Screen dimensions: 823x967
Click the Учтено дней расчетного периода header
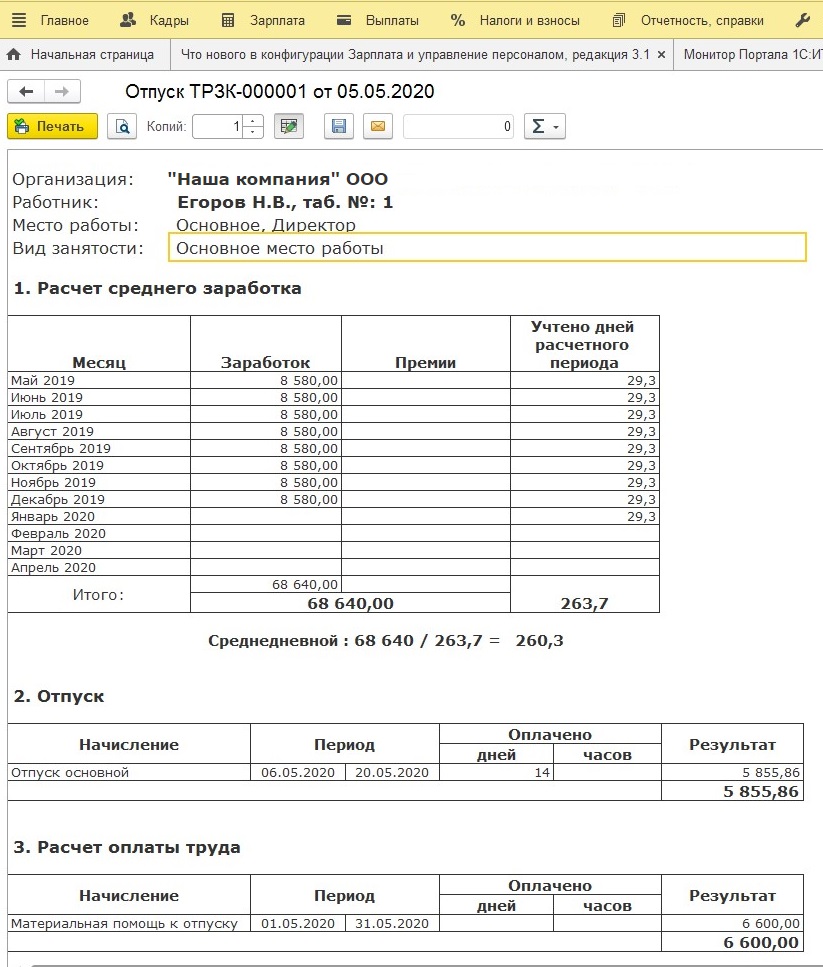coord(583,344)
